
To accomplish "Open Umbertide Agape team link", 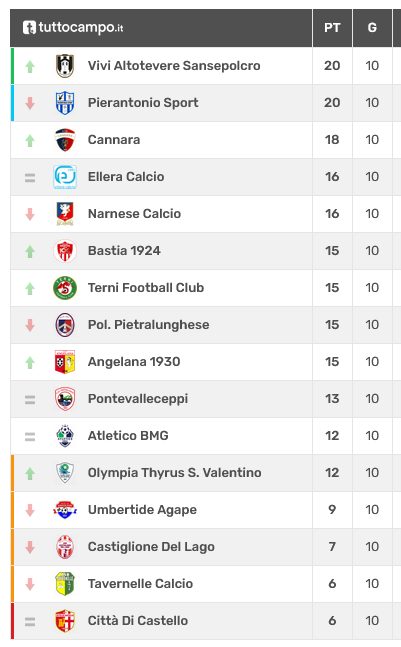I will pos(142,510).
